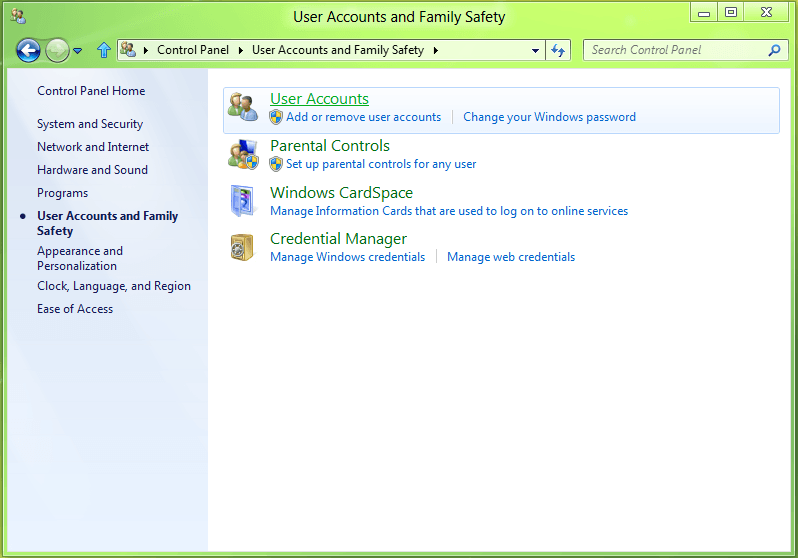Click in the Search Control Panel field

(675, 50)
